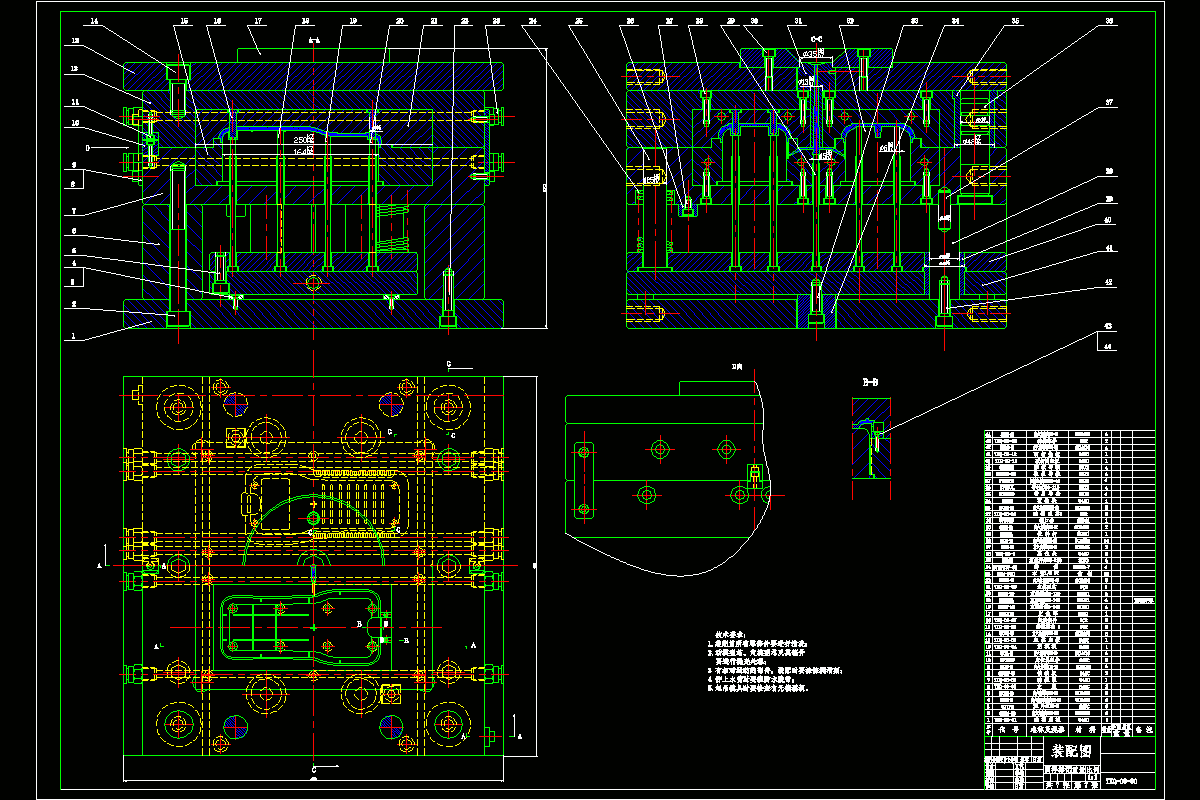1200x800 pixels.
Task: Click part balloon number "14"
Action: coord(94,20)
